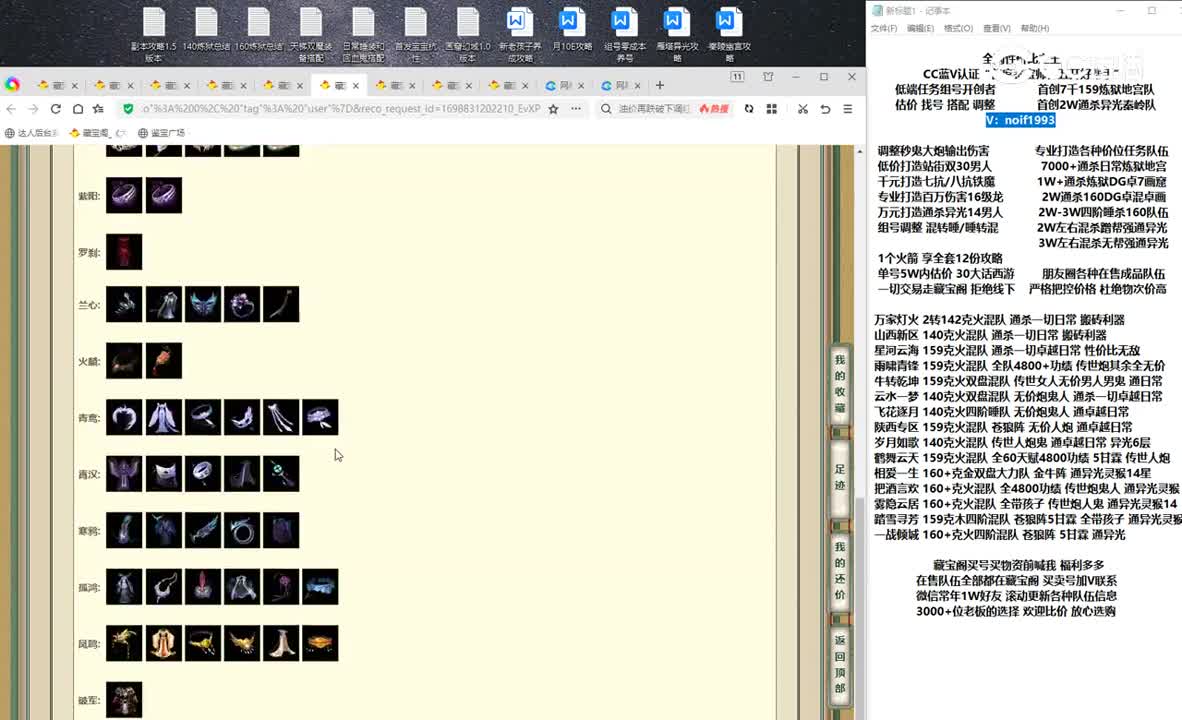The width and height of the screenshot is (1182, 720).
Task: Open desktop file 160炼狱总结
Action: [x=259, y=30]
